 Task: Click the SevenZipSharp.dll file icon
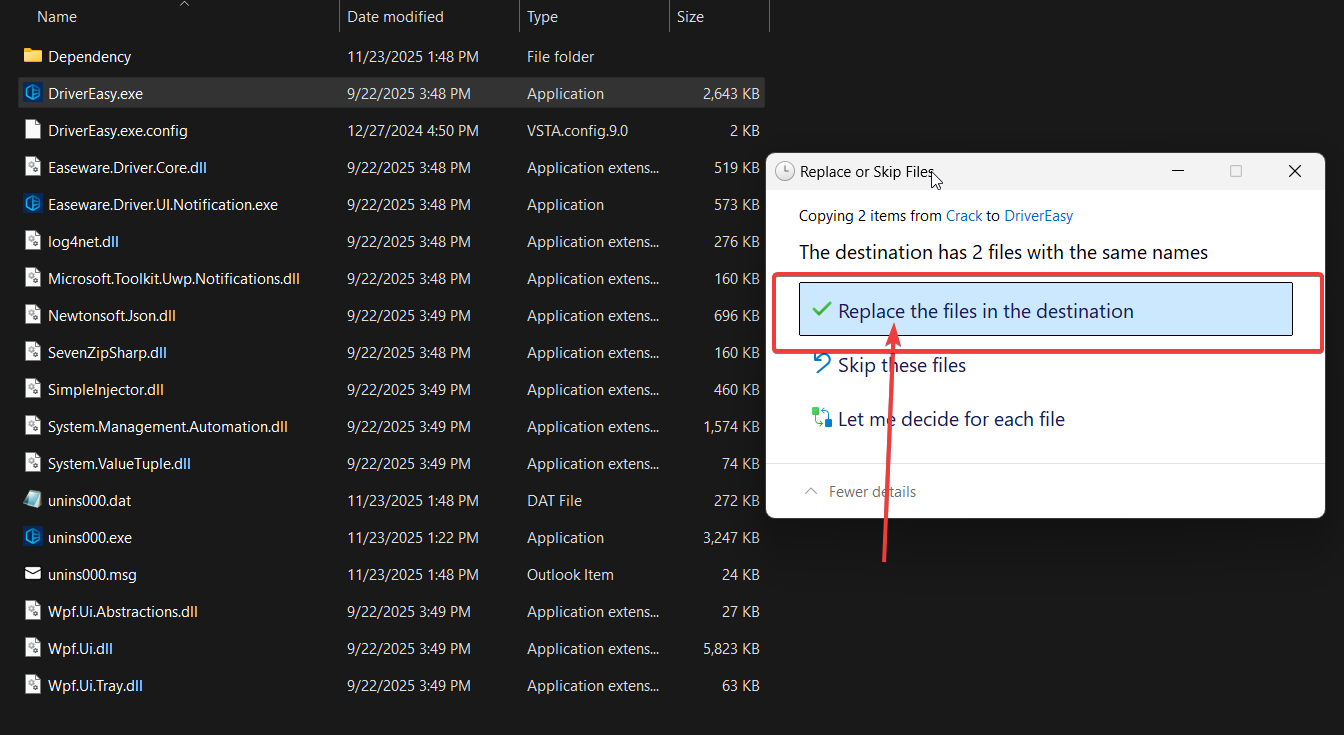coord(33,352)
